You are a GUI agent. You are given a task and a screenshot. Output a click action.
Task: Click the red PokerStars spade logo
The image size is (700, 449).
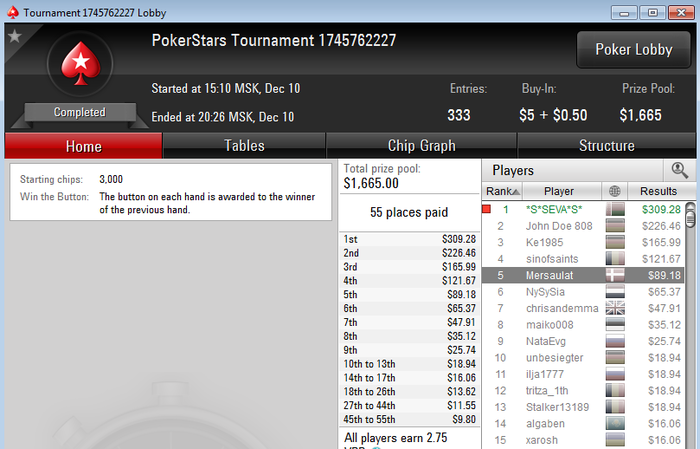80,63
